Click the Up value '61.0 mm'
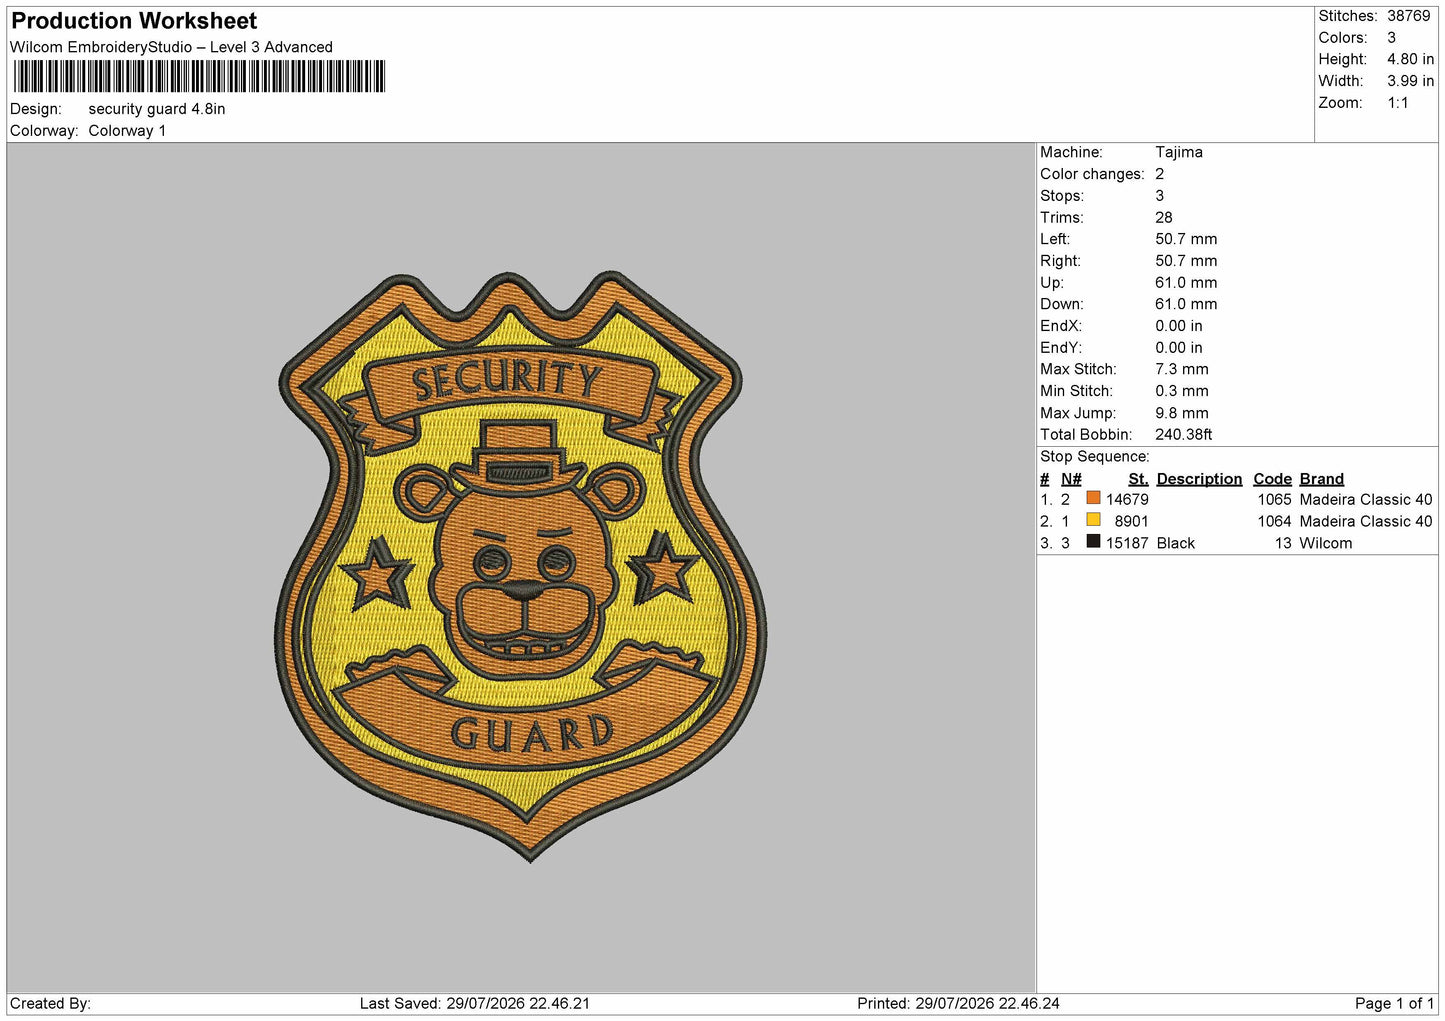The image size is (1445, 1021). [x=1186, y=283]
